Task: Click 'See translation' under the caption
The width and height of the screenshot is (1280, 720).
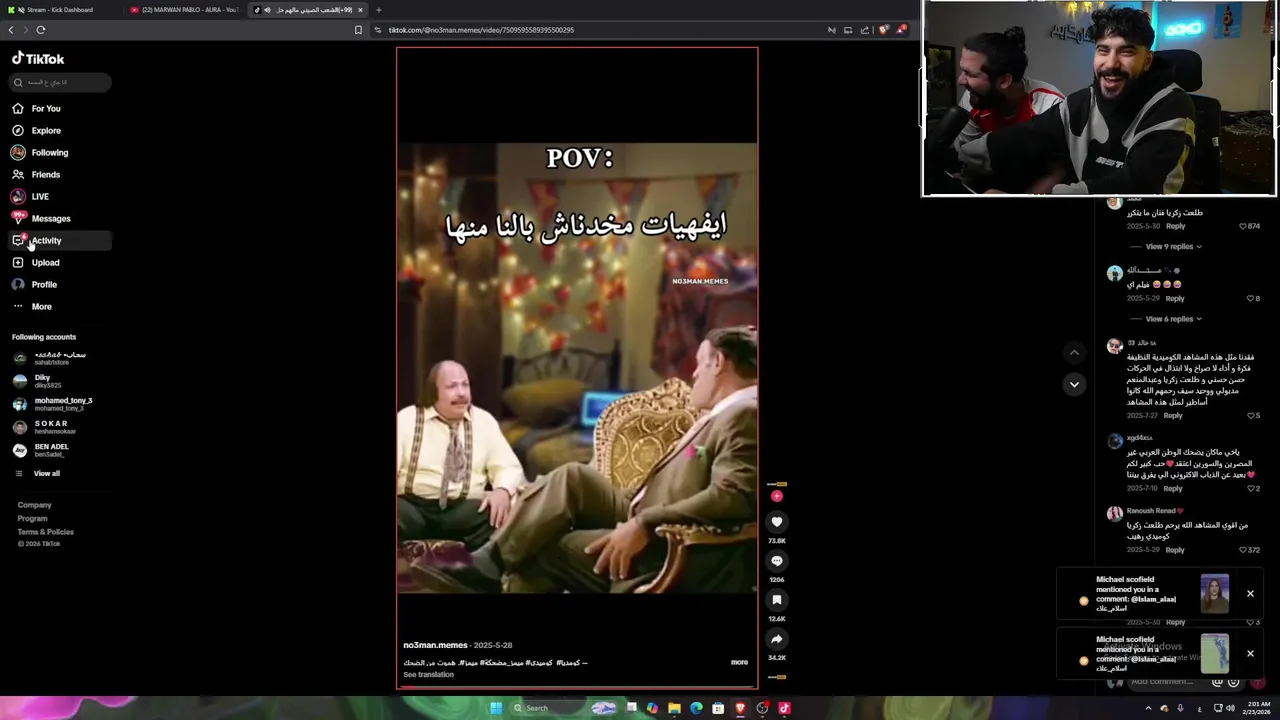Action: click(428, 675)
